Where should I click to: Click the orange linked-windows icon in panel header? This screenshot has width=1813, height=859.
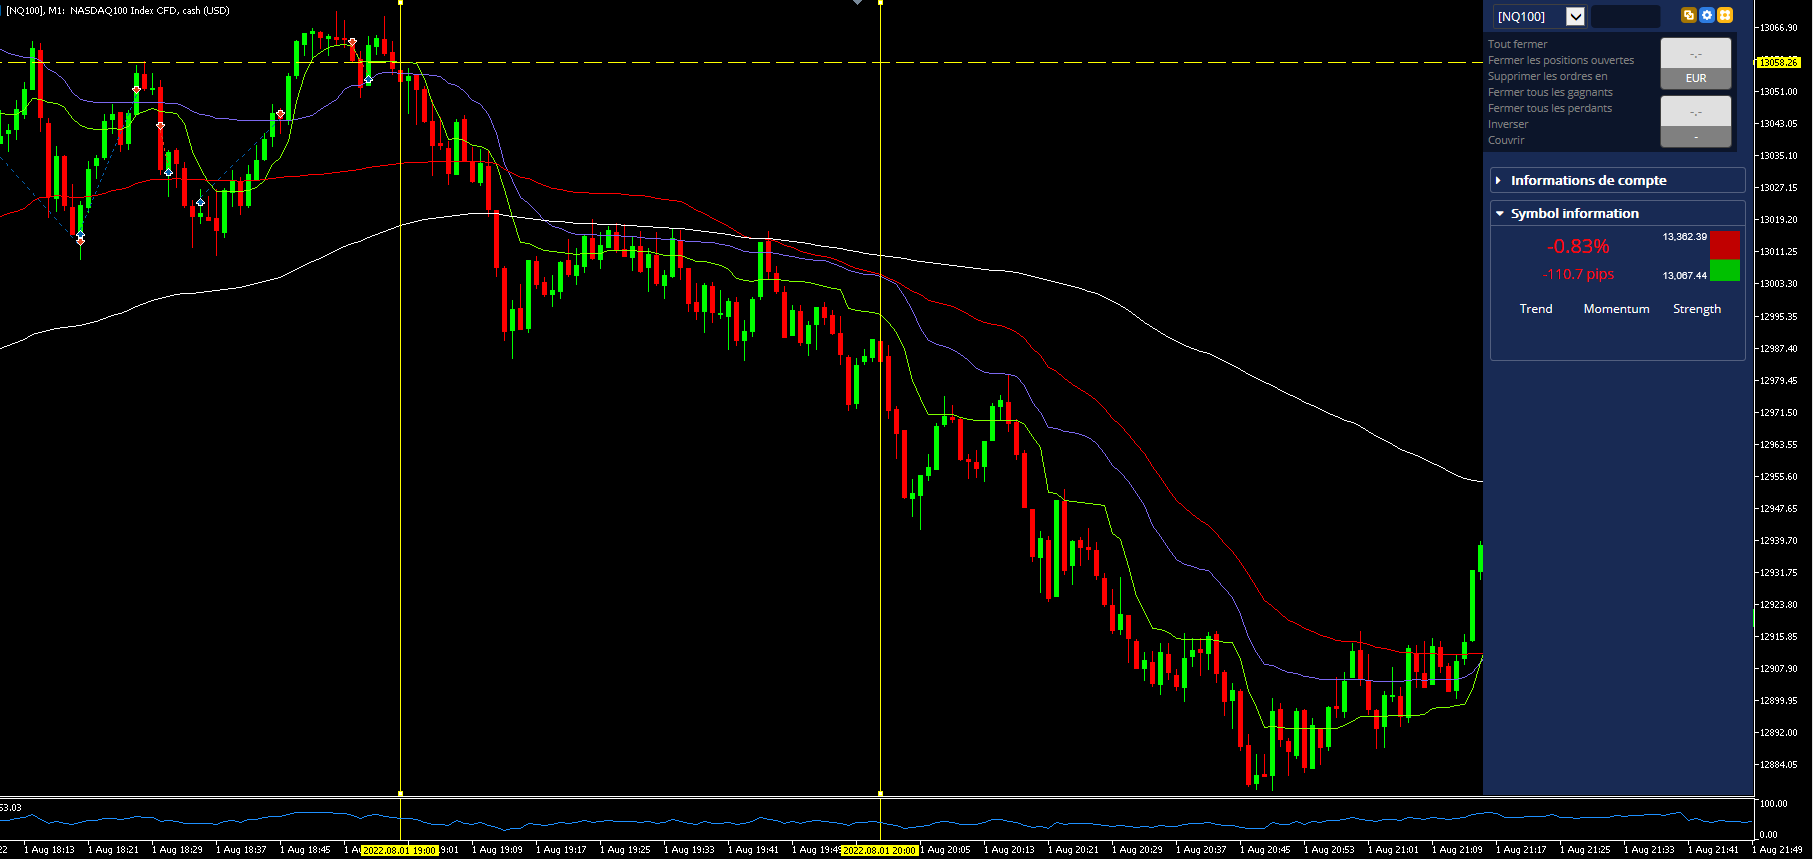tap(1689, 15)
